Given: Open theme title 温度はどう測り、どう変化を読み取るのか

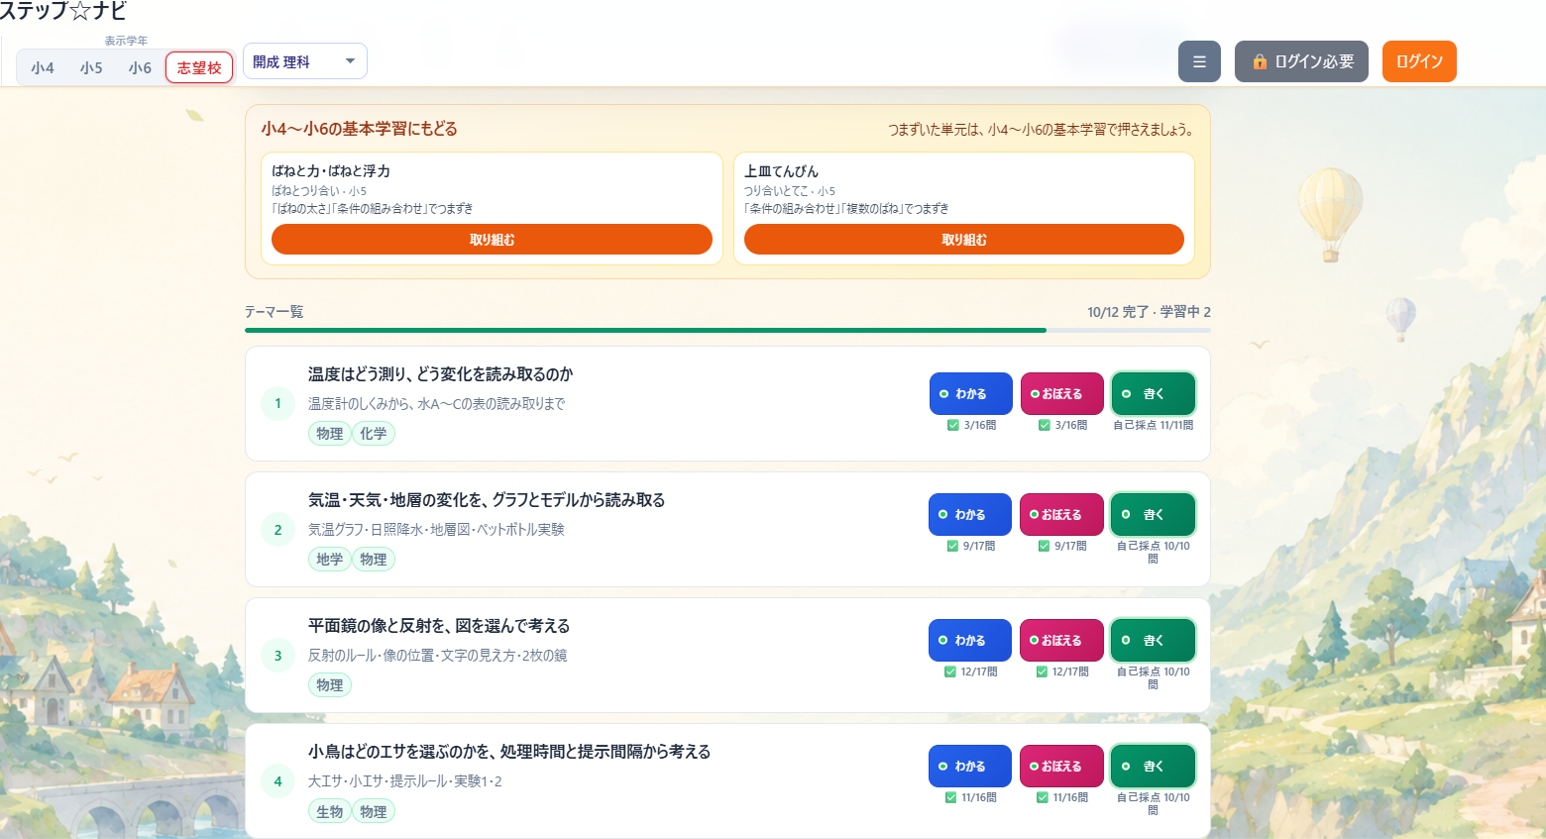Looking at the screenshot, I should coord(440,374).
